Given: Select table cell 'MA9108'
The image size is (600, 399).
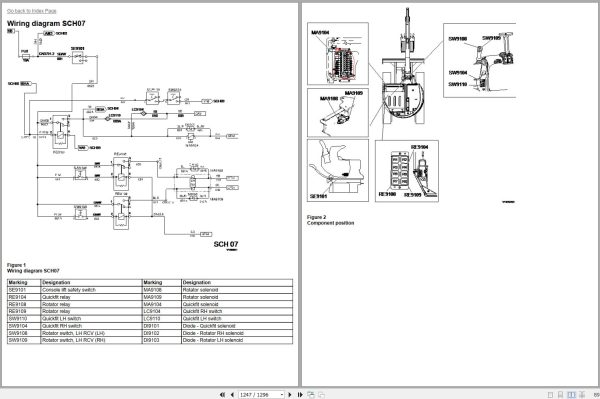Looking at the screenshot, I should tap(161, 290).
